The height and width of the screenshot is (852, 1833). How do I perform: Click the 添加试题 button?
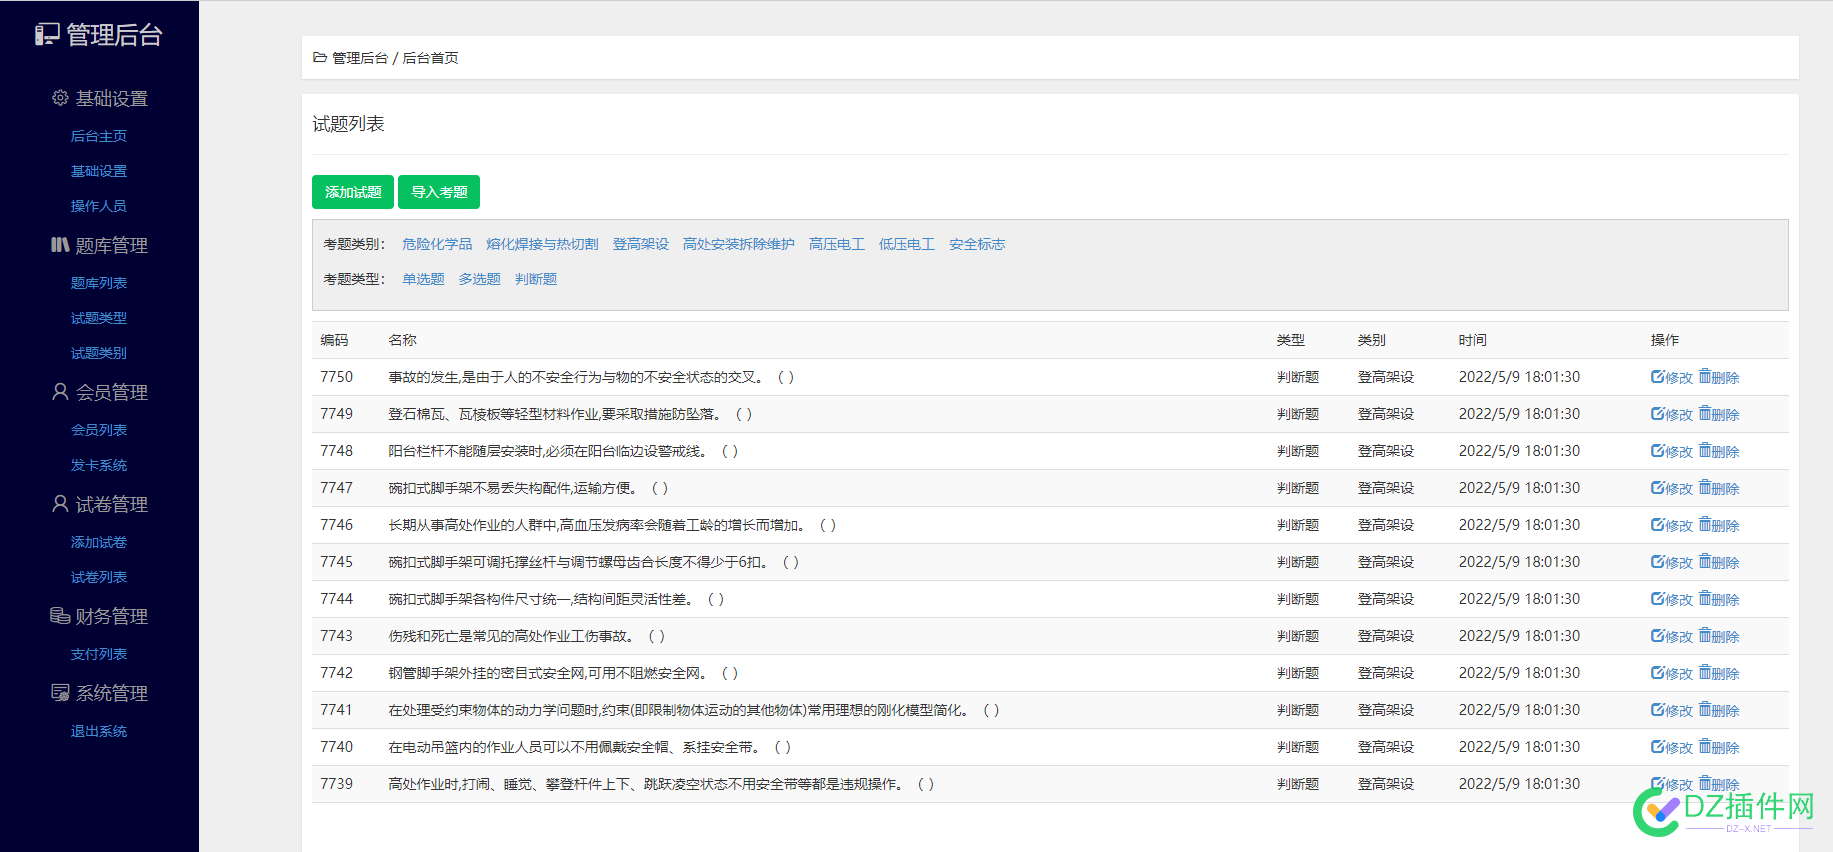tap(353, 192)
